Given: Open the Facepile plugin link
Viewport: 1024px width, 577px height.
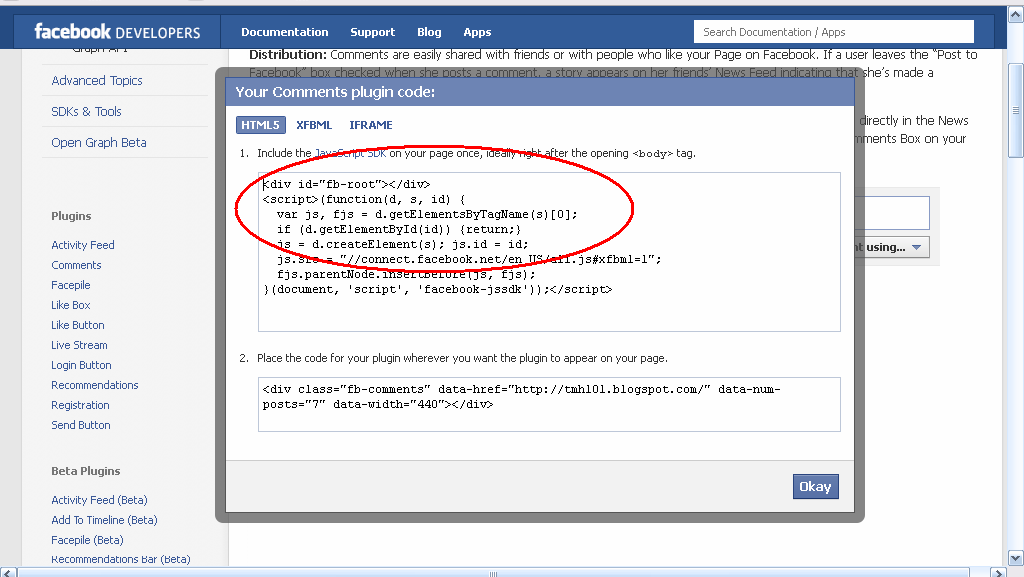Looking at the screenshot, I should pos(71,285).
